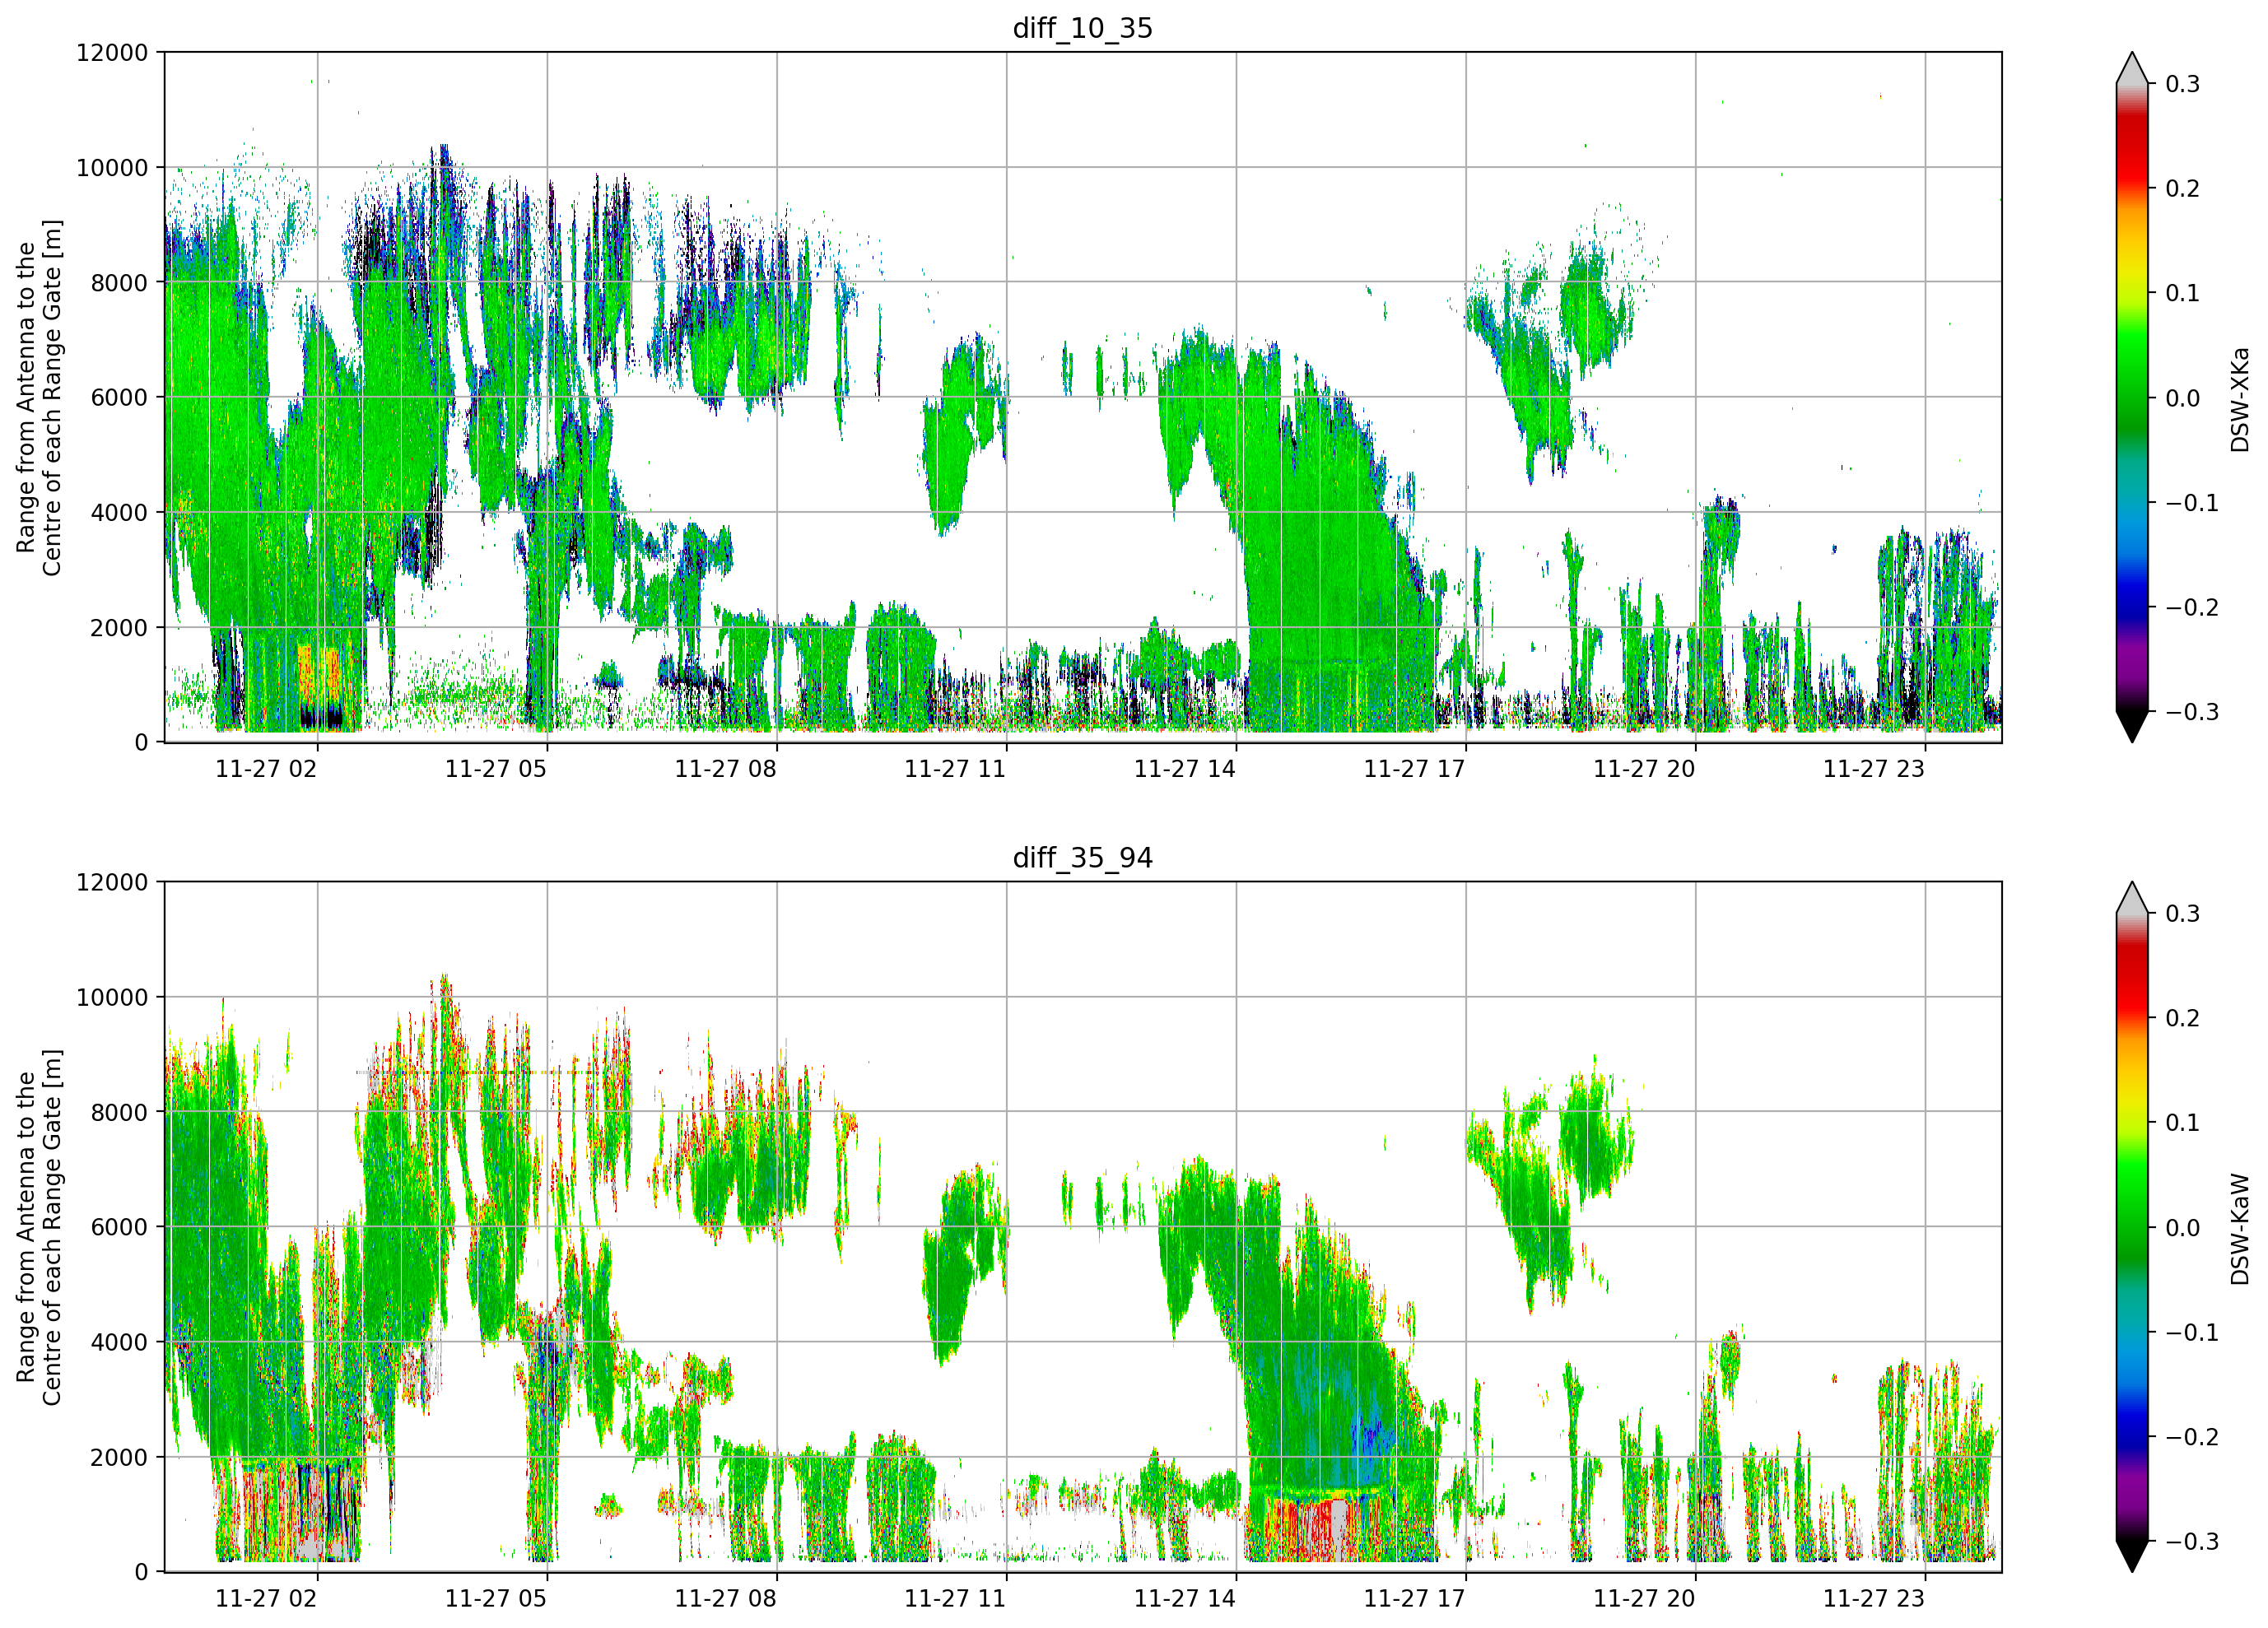Click the diff_35_94 plot title
Viewport: 2268px width, 1628px height.
pyautogui.click(x=1083, y=858)
